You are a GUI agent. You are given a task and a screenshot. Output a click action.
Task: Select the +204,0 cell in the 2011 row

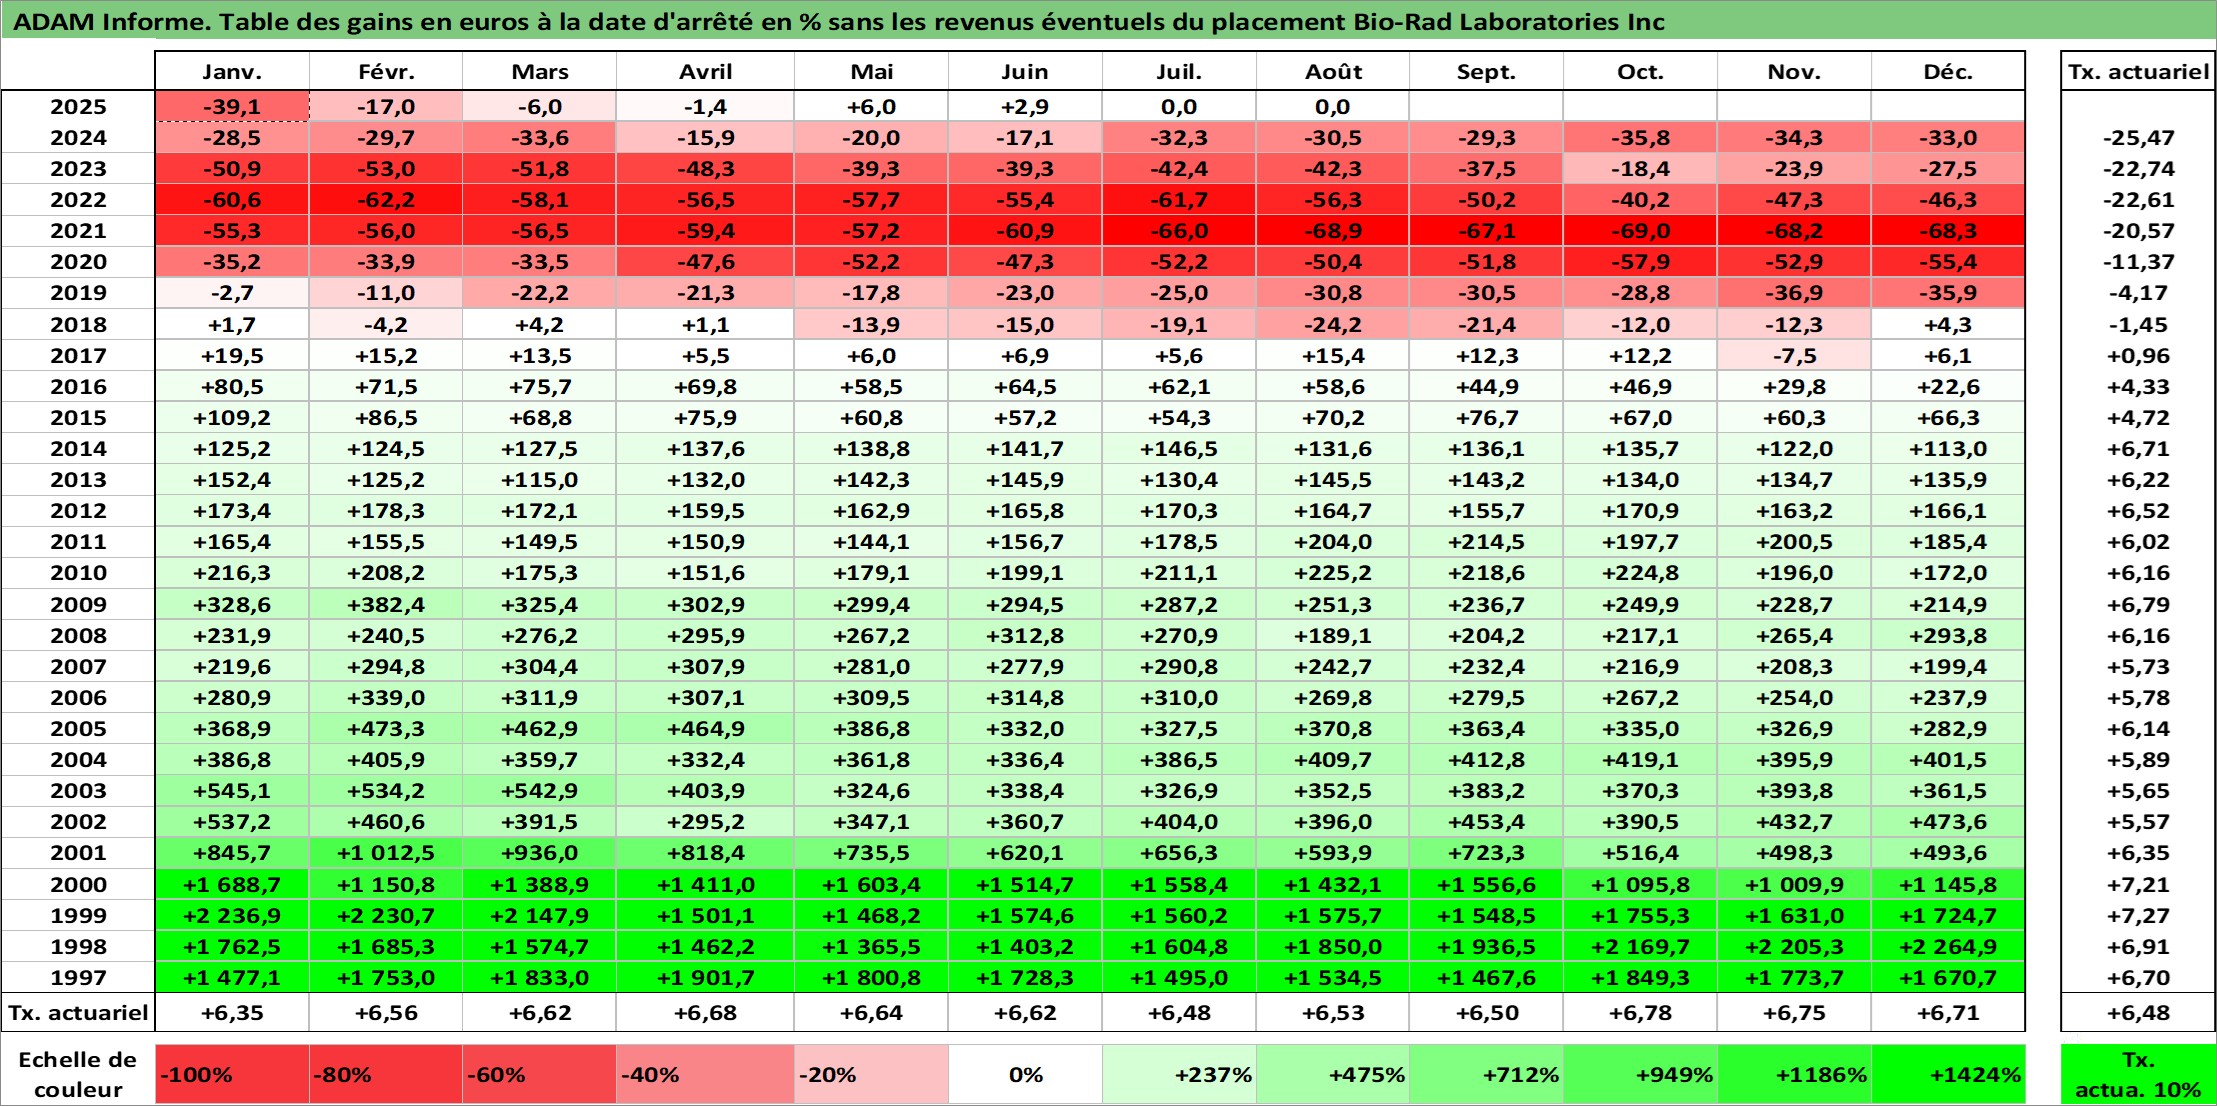coord(1333,542)
